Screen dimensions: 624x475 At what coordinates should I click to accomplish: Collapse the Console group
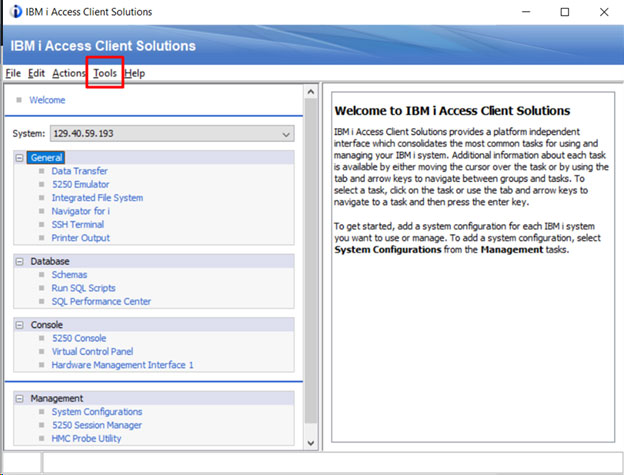click(19, 325)
